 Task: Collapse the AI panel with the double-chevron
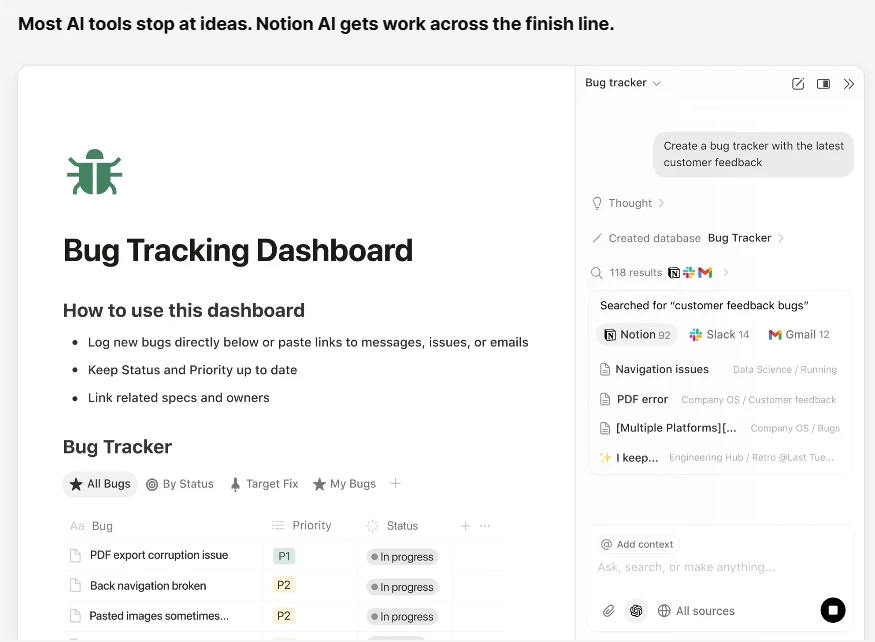coord(849,84)
